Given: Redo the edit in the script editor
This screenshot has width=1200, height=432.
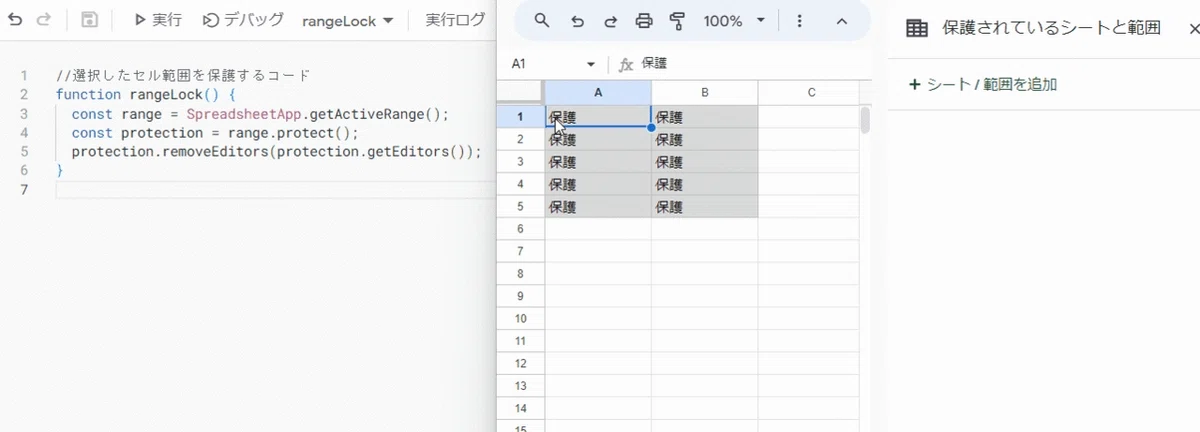Looking at the screenshot, I should [x=43, y=20].
